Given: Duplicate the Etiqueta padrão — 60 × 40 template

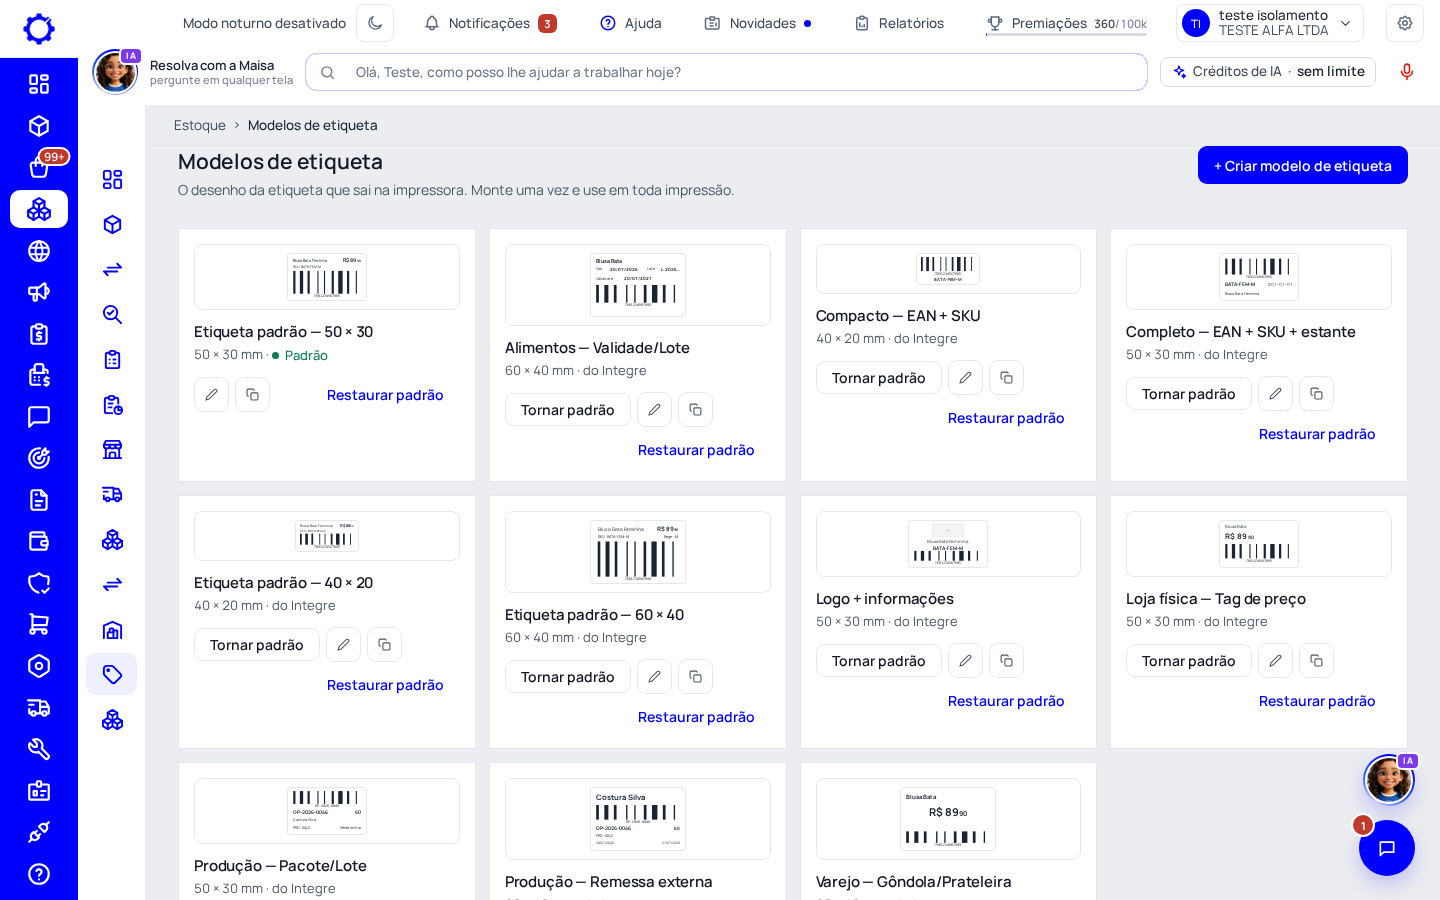Looking at the screenshot, I should [x=695, y=677].
